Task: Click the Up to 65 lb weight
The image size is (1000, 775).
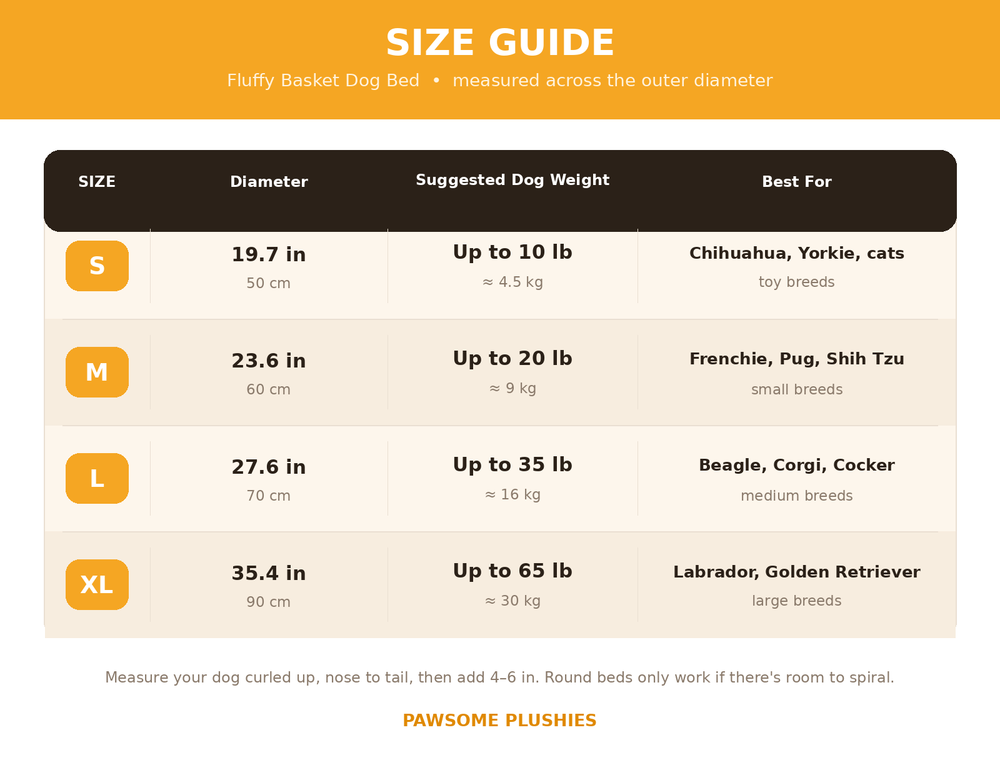Action: pos(513,571)
